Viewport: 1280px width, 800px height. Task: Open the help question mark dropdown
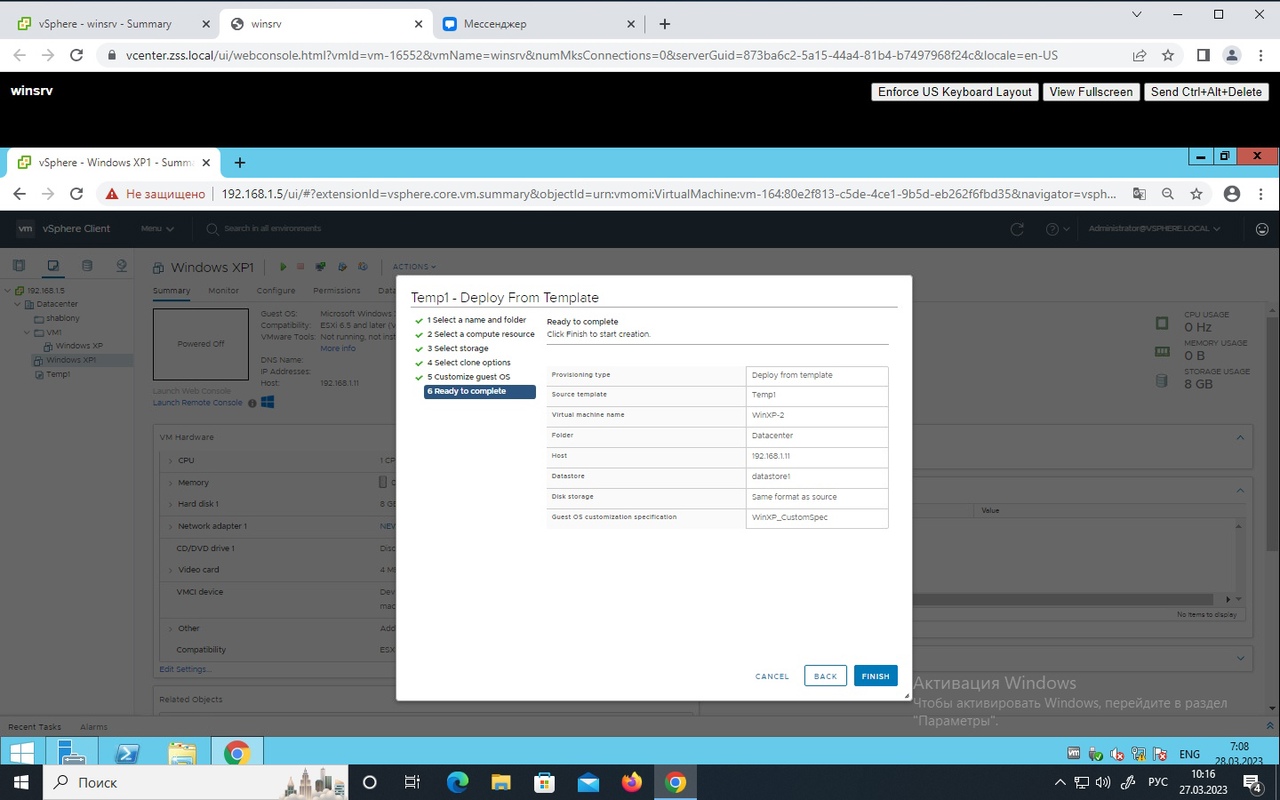click(x=1057, y=229)
